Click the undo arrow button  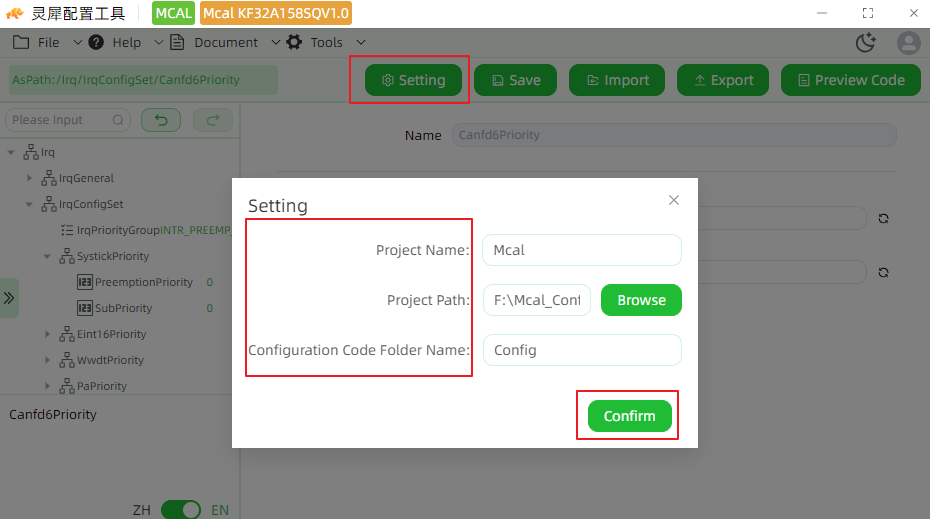pos(161,120)
